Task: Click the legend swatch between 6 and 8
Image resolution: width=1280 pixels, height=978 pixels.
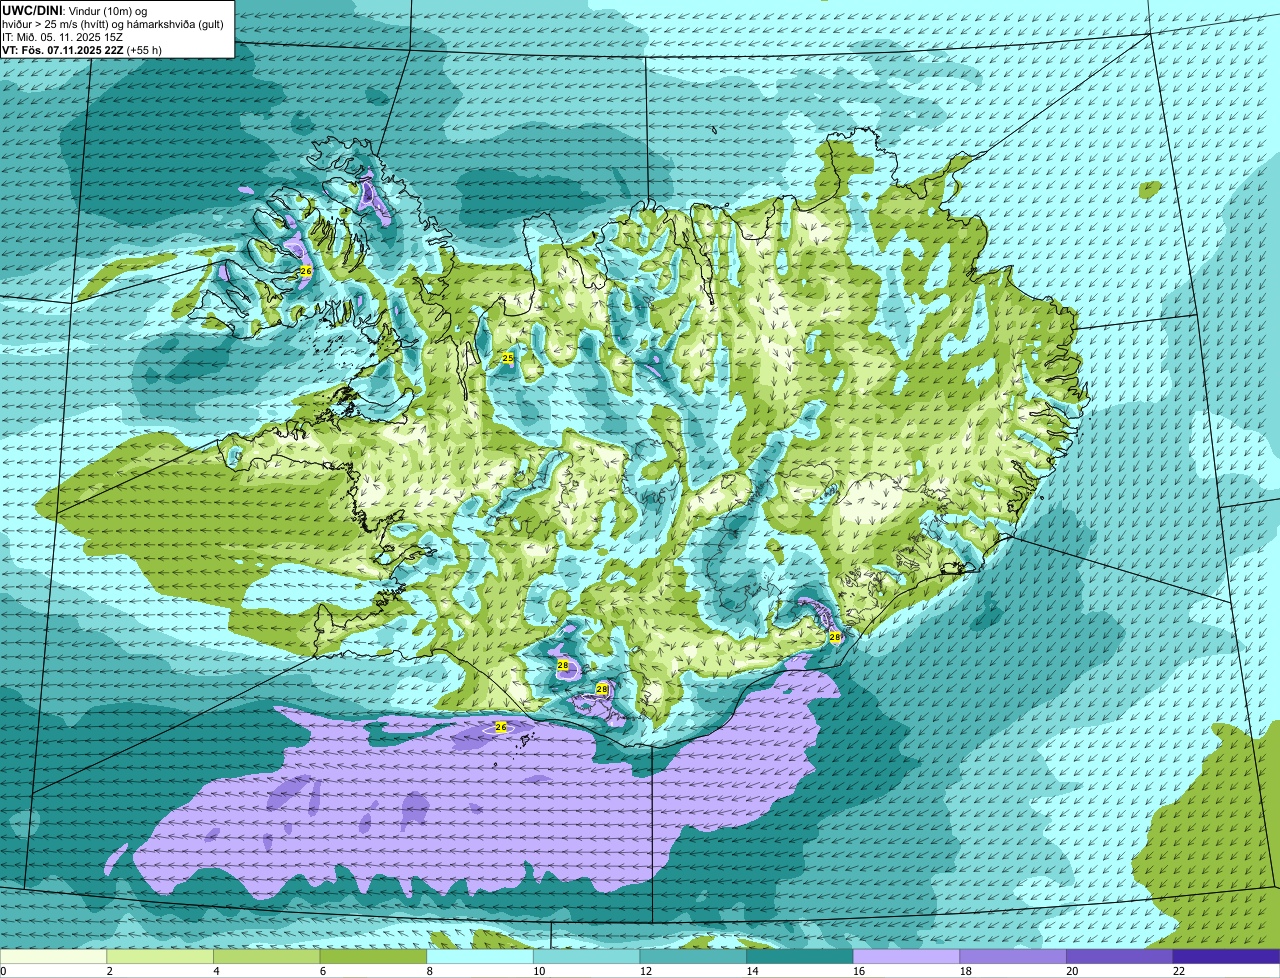Action: pos(373,957)
